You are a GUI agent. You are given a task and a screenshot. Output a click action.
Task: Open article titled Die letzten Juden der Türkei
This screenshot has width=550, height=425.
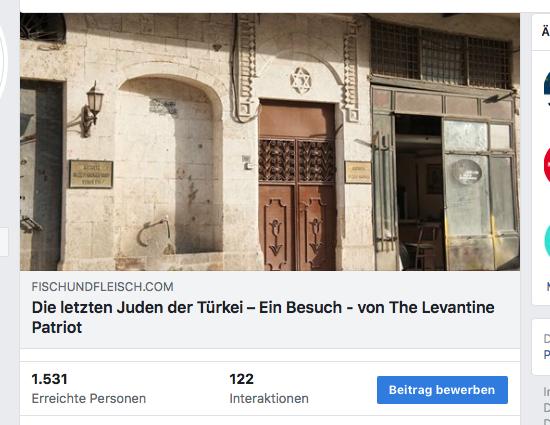coord(263,317)
